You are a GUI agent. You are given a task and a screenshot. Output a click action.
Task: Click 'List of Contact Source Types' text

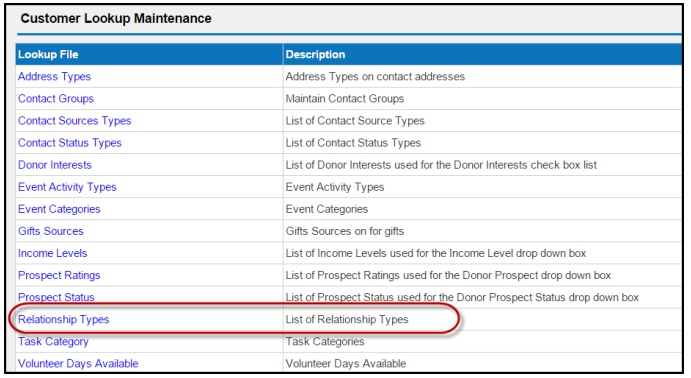pyautogui.click(x=355, y=121)
